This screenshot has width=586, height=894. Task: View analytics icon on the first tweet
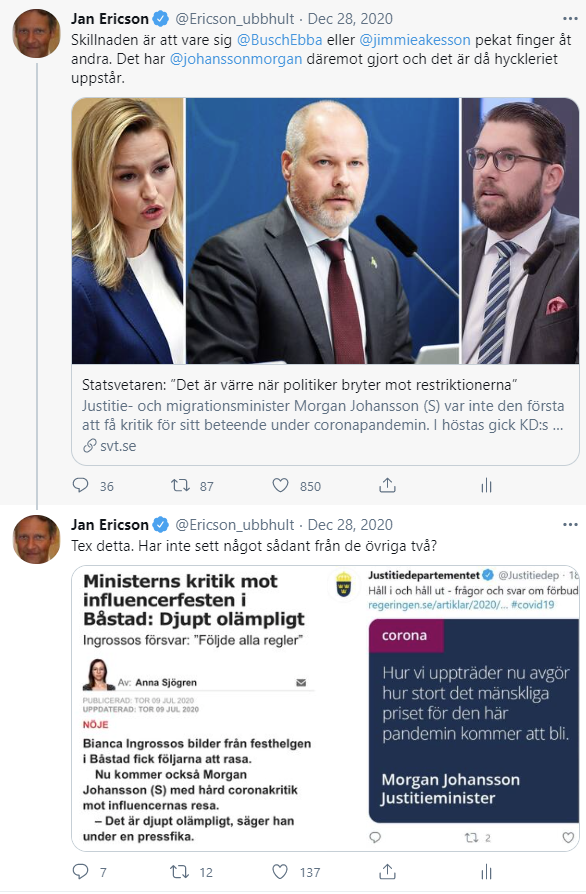pos(486,486)
